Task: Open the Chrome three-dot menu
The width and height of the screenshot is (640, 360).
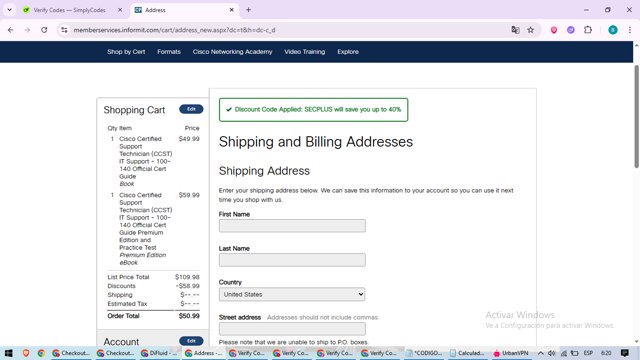Action: coord(630,30)
